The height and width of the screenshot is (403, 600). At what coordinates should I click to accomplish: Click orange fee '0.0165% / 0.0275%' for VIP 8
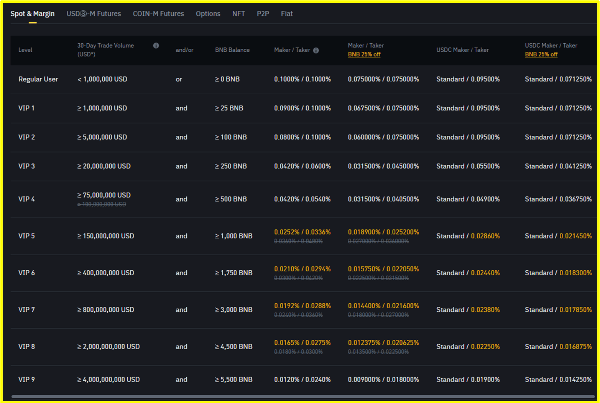302,343
